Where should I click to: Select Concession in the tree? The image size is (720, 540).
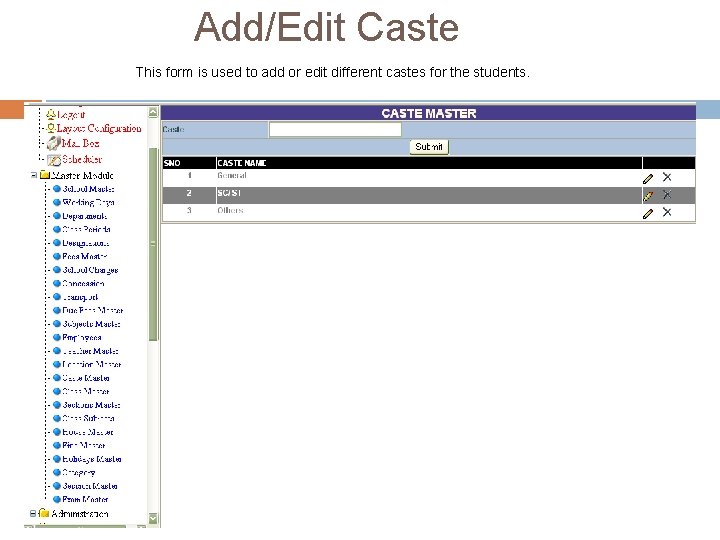[x=83, y=283]
